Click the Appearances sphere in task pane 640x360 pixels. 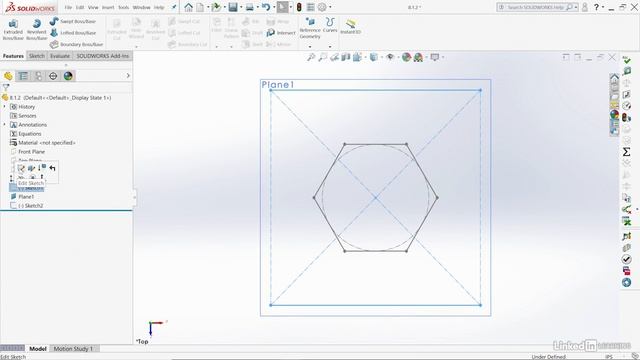[x=614, y=115]
